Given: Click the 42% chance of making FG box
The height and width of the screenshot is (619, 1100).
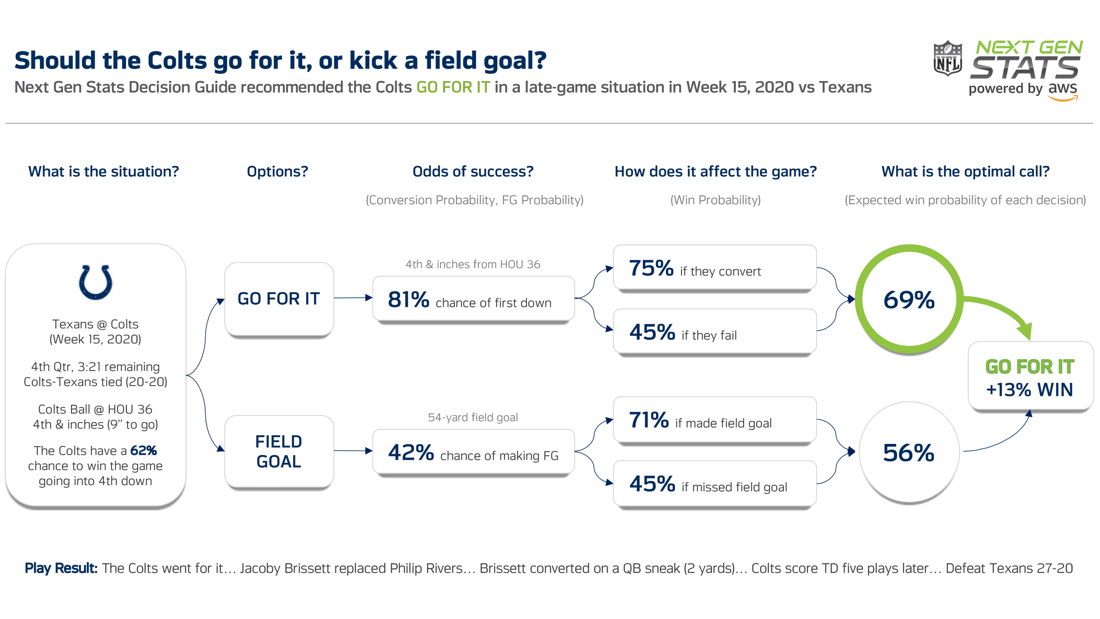Looking at the screenshot, I should point(473,453).
